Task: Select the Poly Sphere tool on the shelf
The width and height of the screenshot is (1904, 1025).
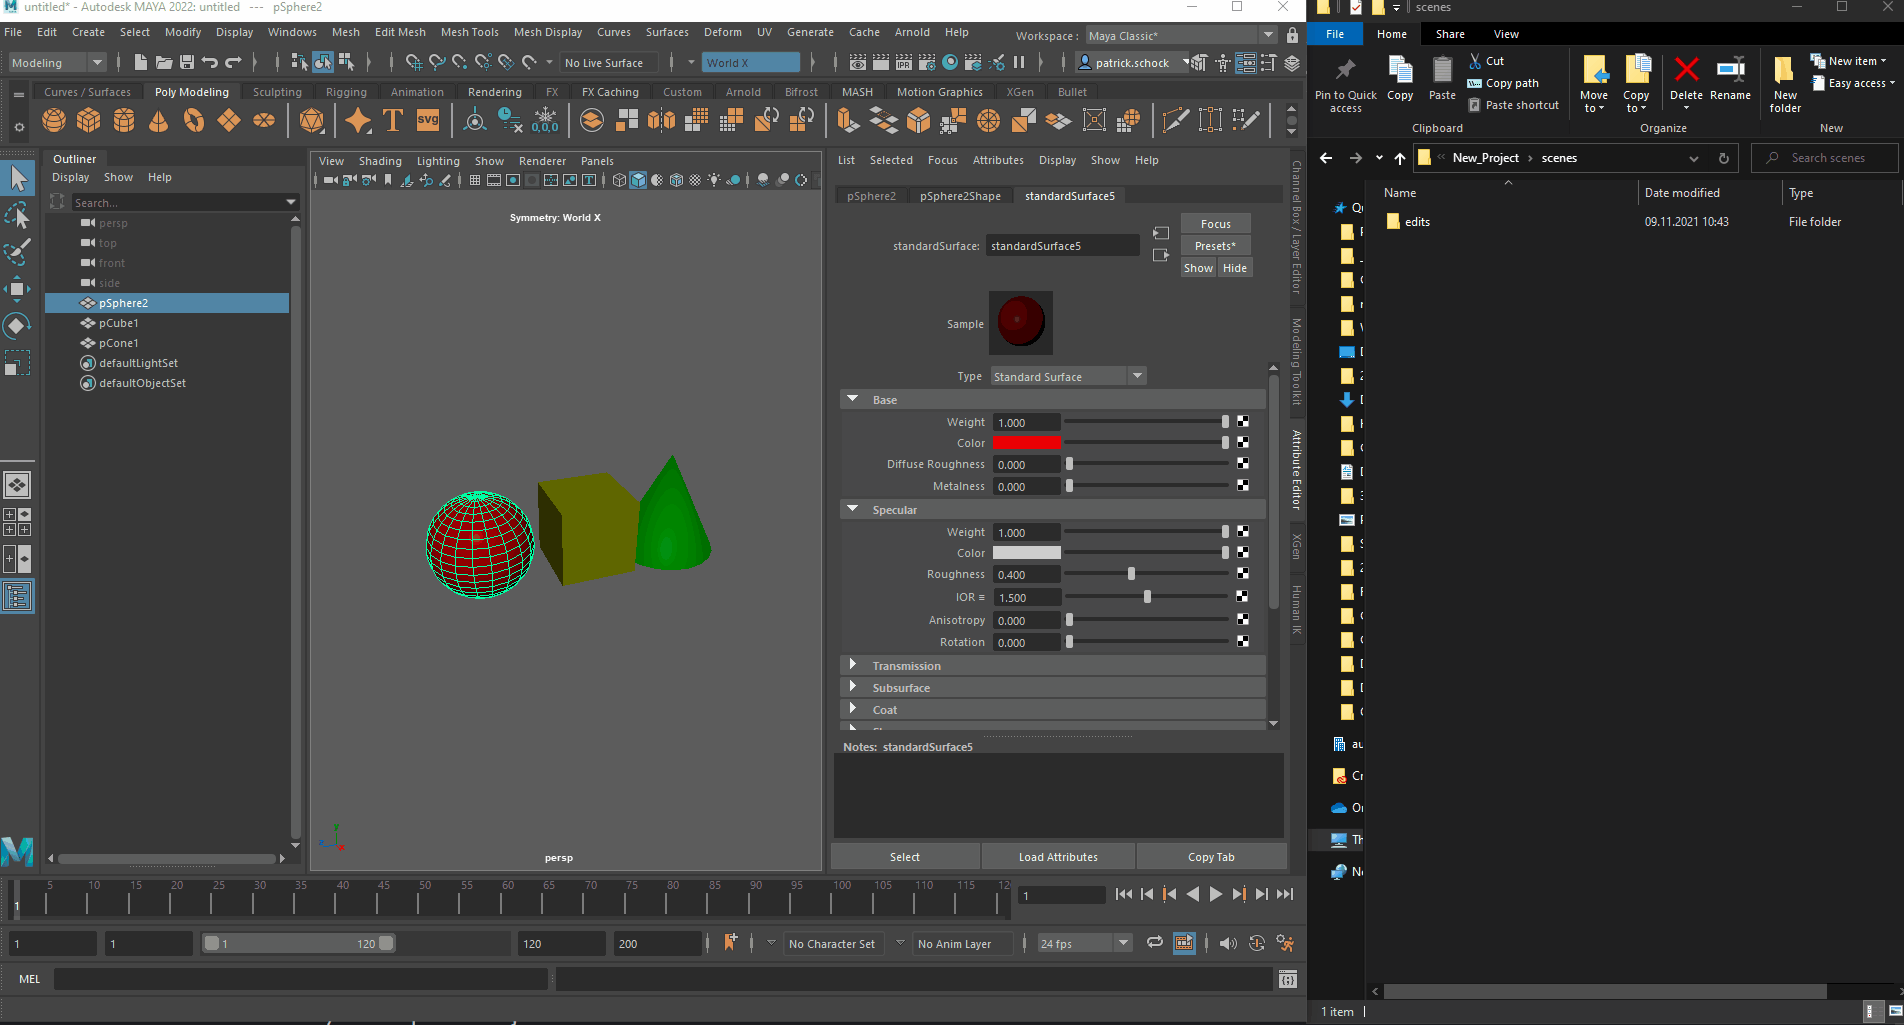Action: click(x=53, y=120)
